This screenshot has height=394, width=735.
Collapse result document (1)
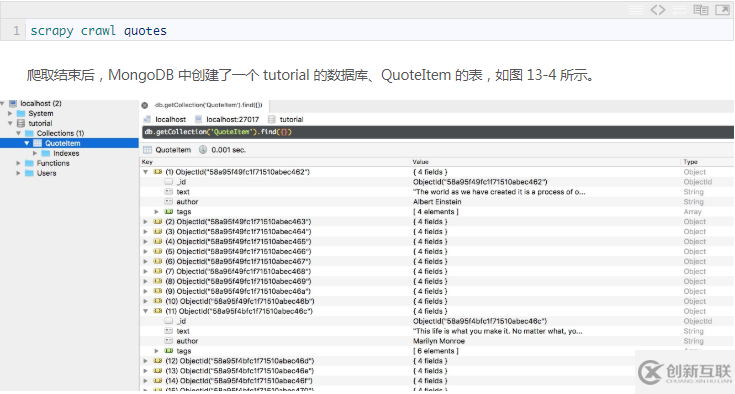point(146,172)
